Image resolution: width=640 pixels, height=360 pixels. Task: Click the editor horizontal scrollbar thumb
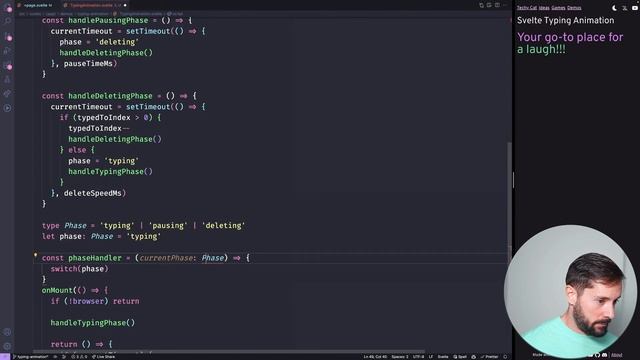coord(229,351)
